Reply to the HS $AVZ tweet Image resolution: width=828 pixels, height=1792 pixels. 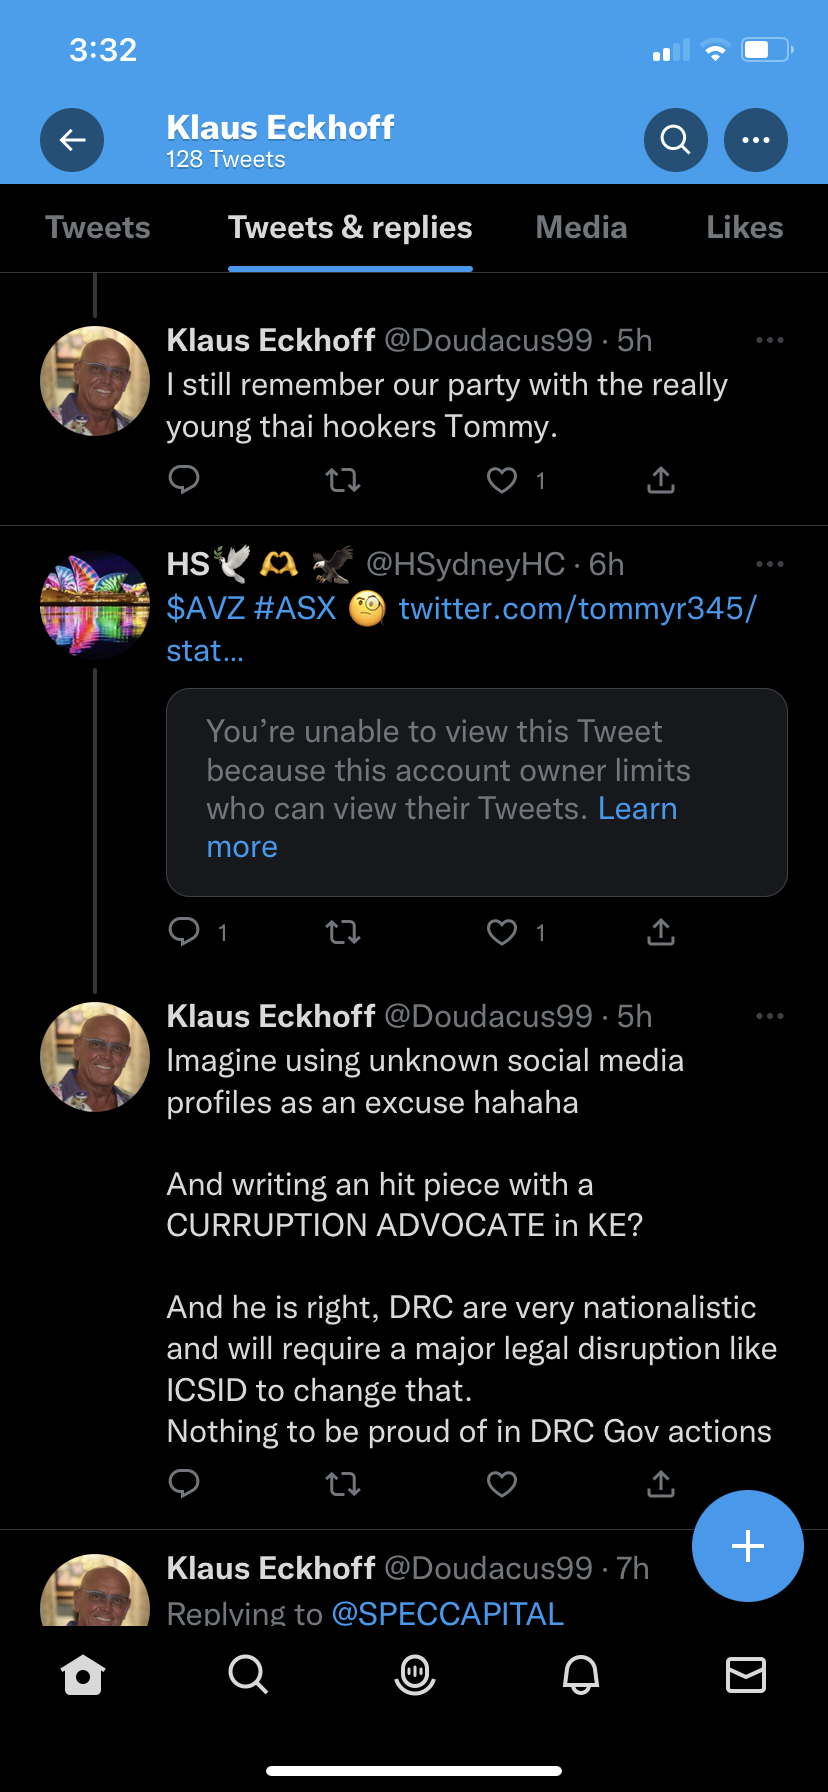(x=185, y=933)
